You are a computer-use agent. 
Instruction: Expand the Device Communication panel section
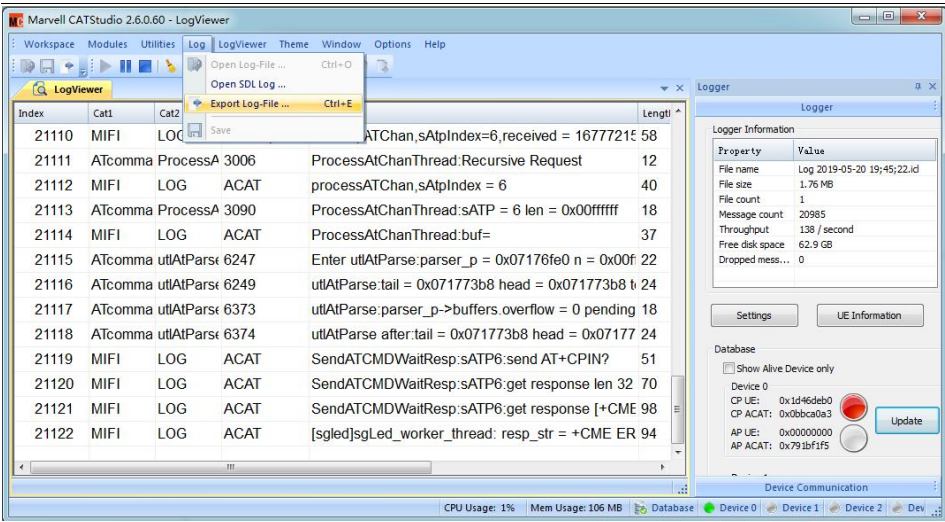point(816,487)
